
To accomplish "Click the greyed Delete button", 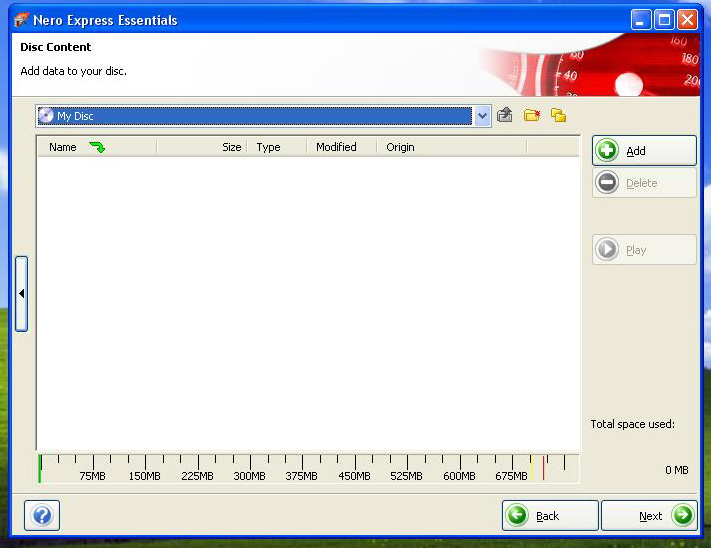I will pos(644,183).
